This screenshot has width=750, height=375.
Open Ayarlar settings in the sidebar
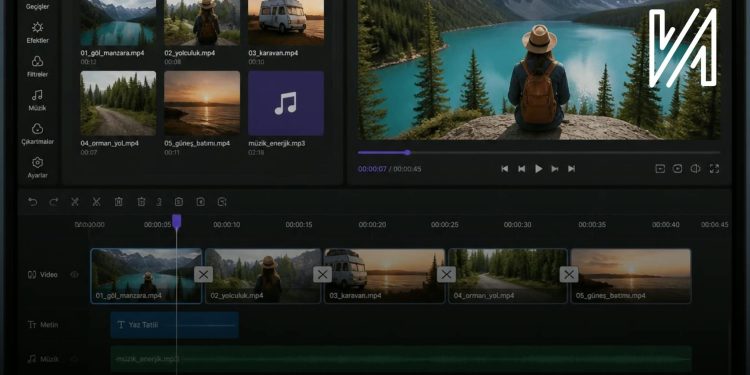(x=37, y=168)
